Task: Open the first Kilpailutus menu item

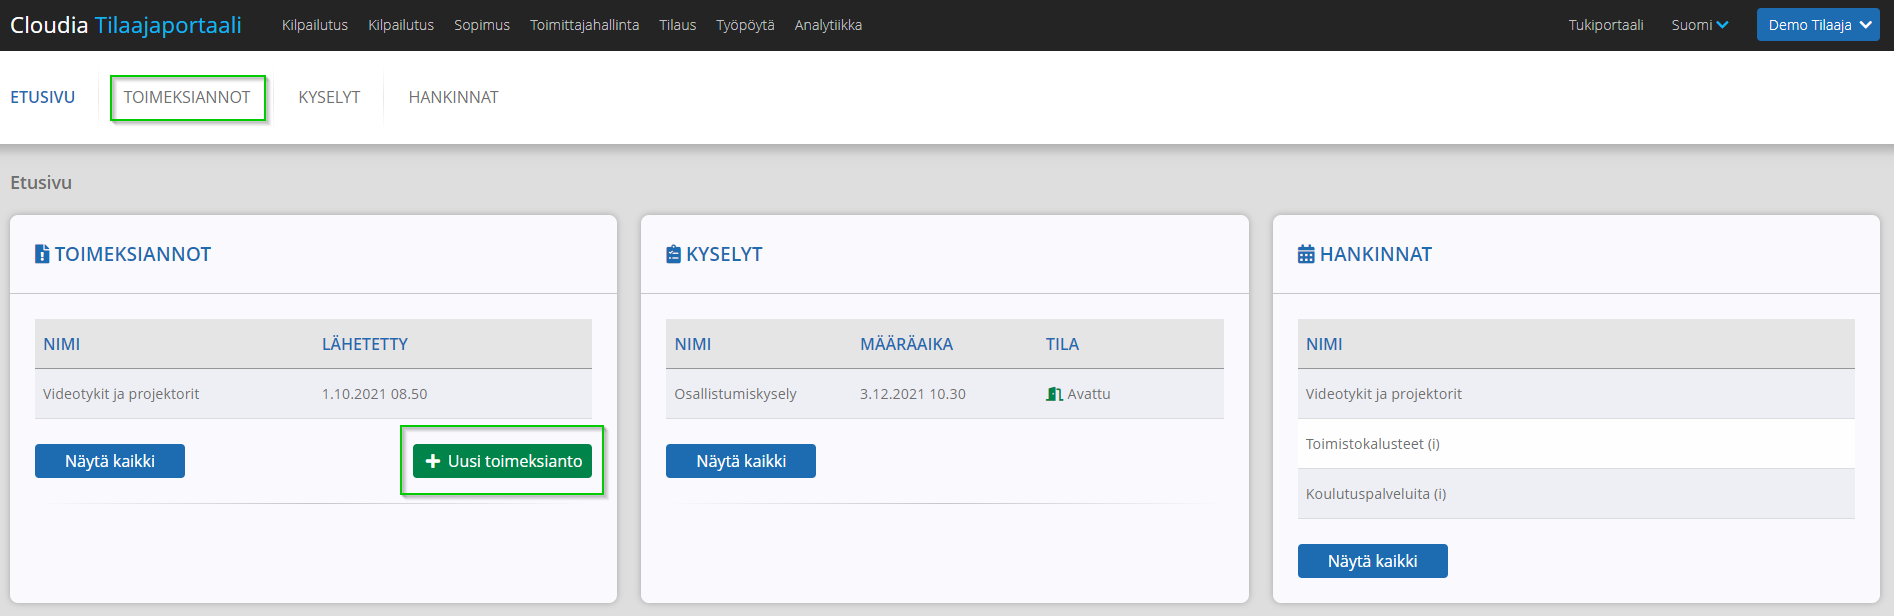Action: click(x=315, y=25)
